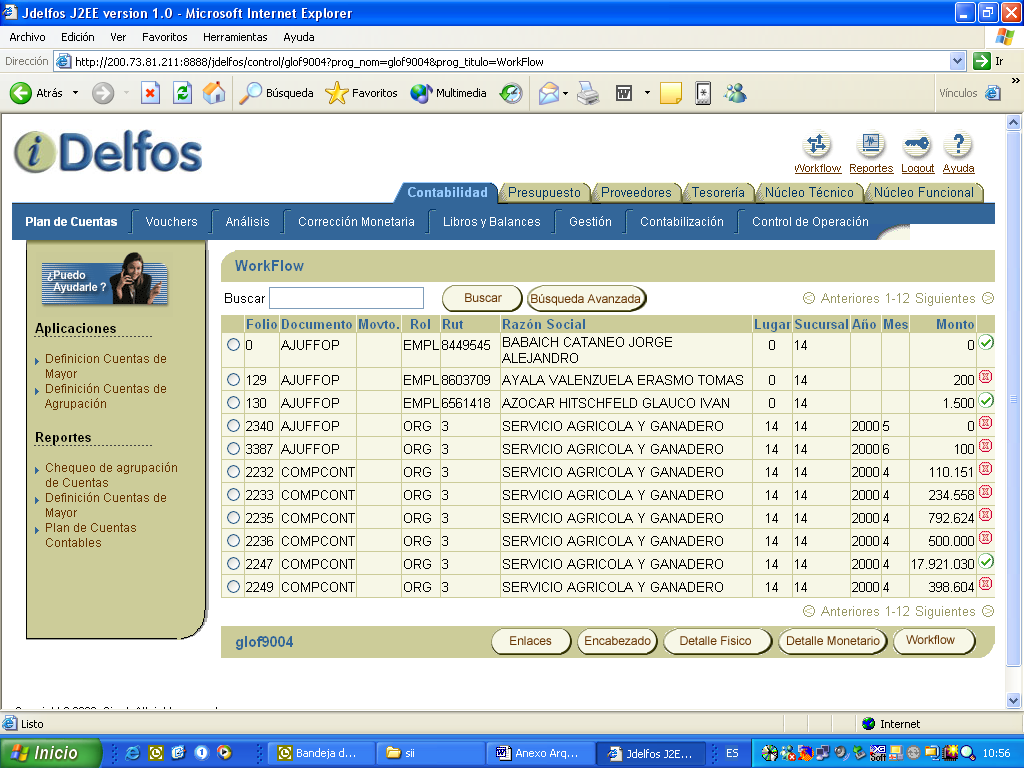1024x768 pixels.
Task: Click the Encabezado button
Action: click(x=616, y=641)
